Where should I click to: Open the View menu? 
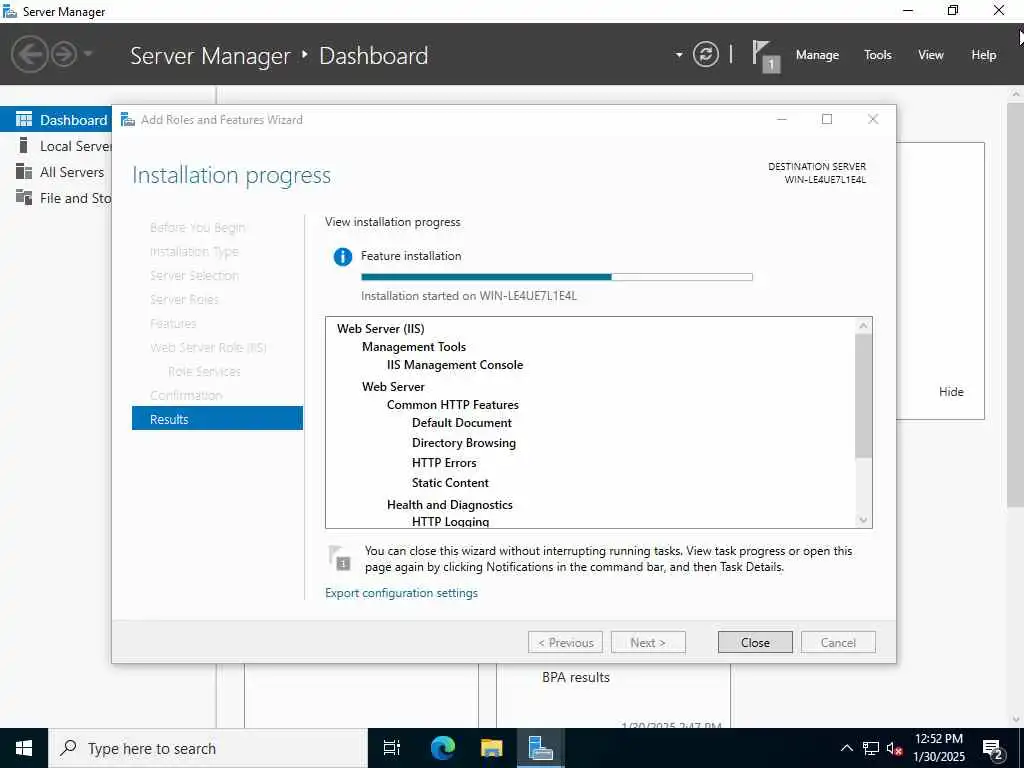[x=930, y=55]
